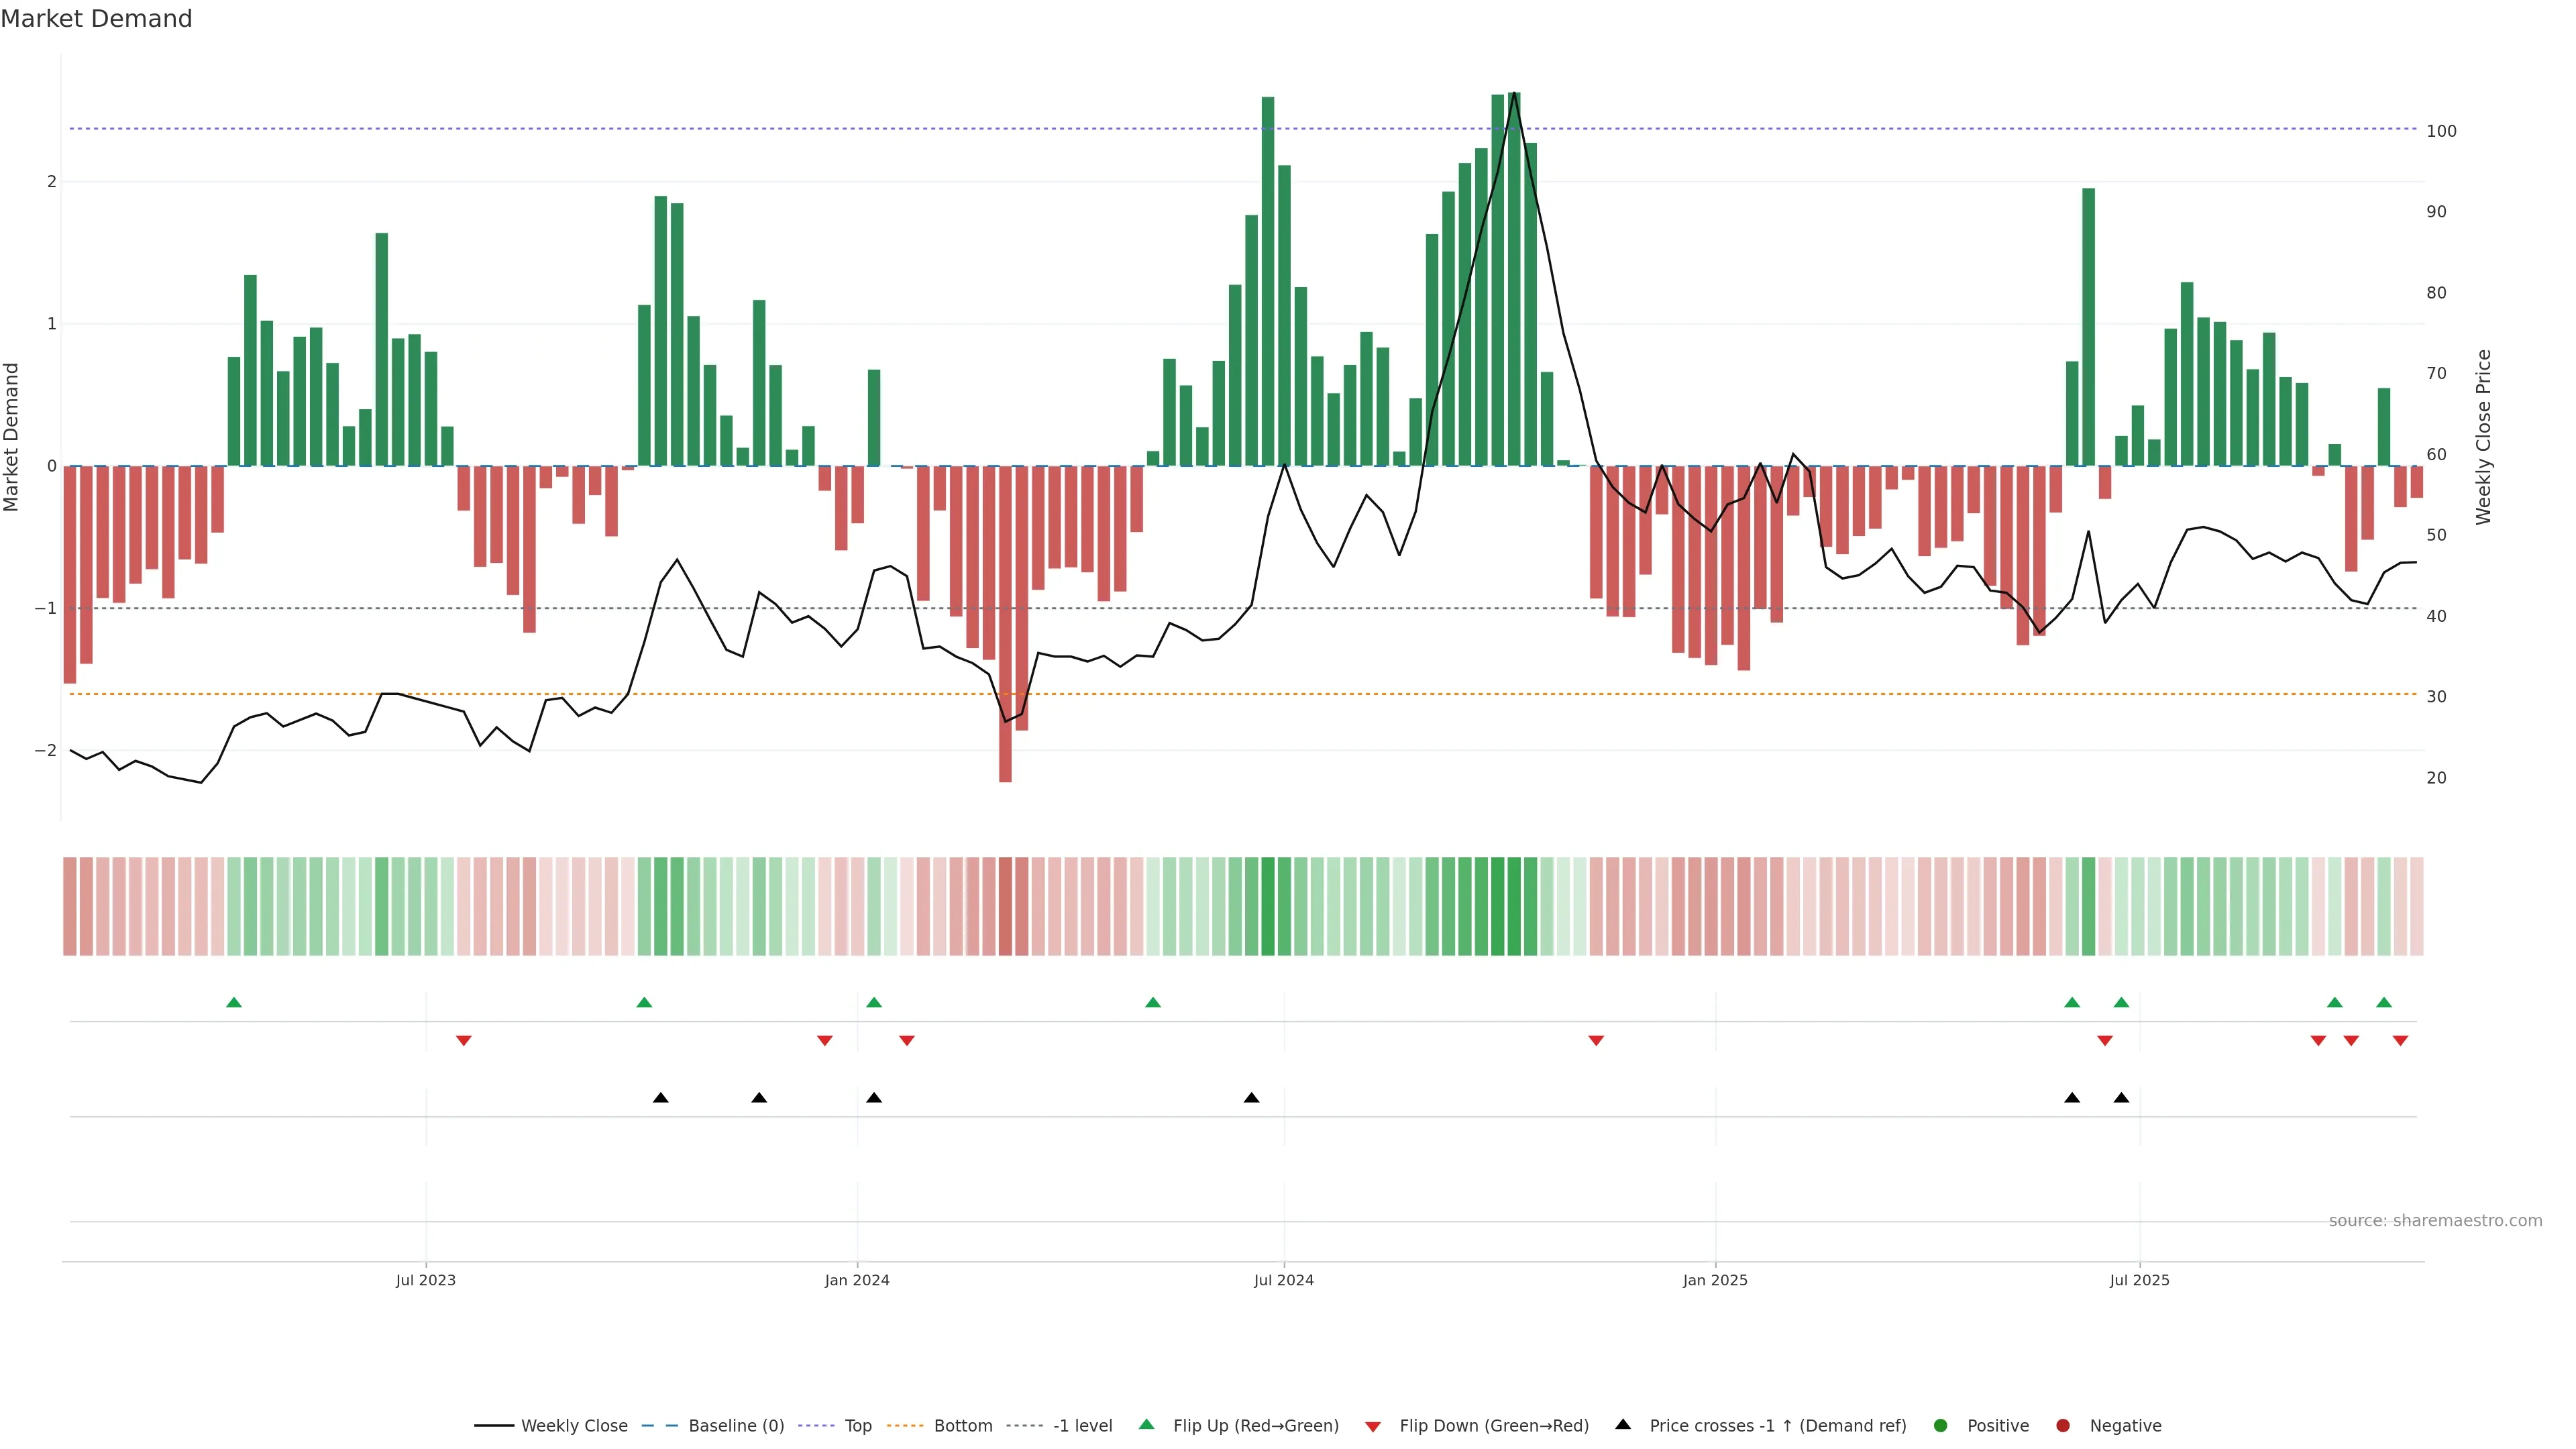Click black Price crosses -1 legend triangle
Image resolution: width=2576 pixels, height=1449 pixels.
tap(1623, 1424)
